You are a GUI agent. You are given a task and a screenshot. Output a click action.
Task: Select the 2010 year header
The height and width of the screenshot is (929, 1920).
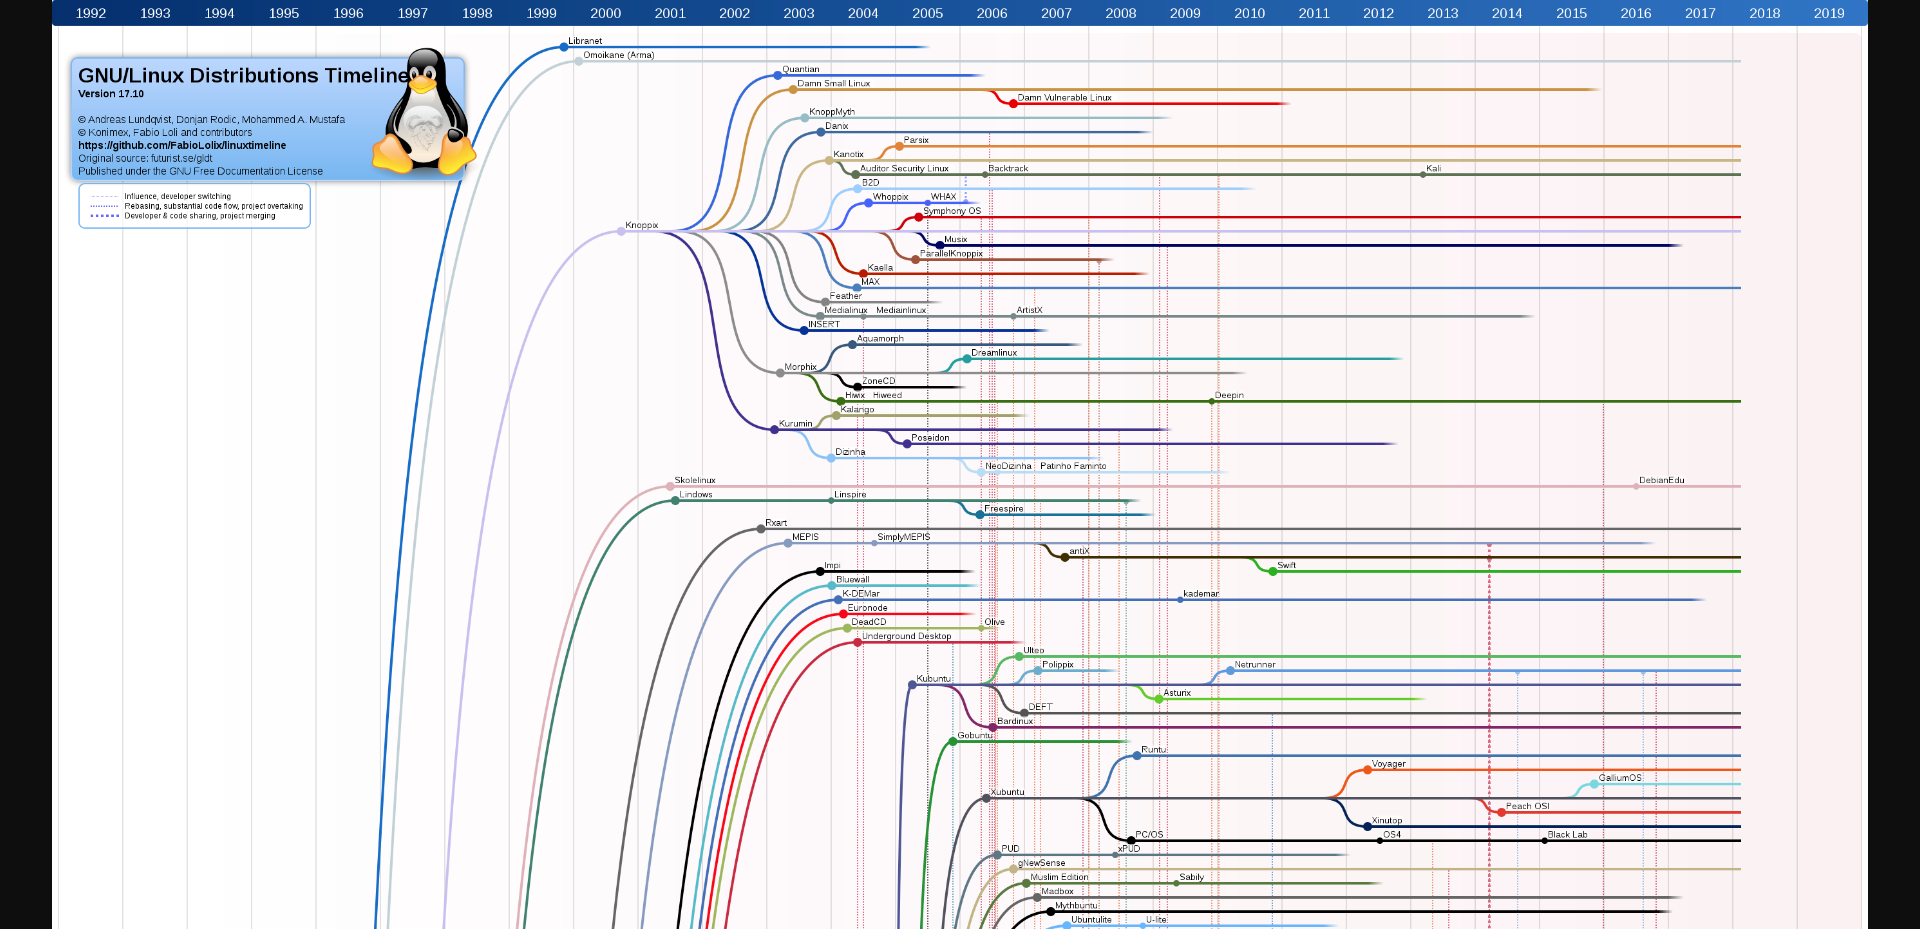pyautogui.click(x=1250, y=13)
